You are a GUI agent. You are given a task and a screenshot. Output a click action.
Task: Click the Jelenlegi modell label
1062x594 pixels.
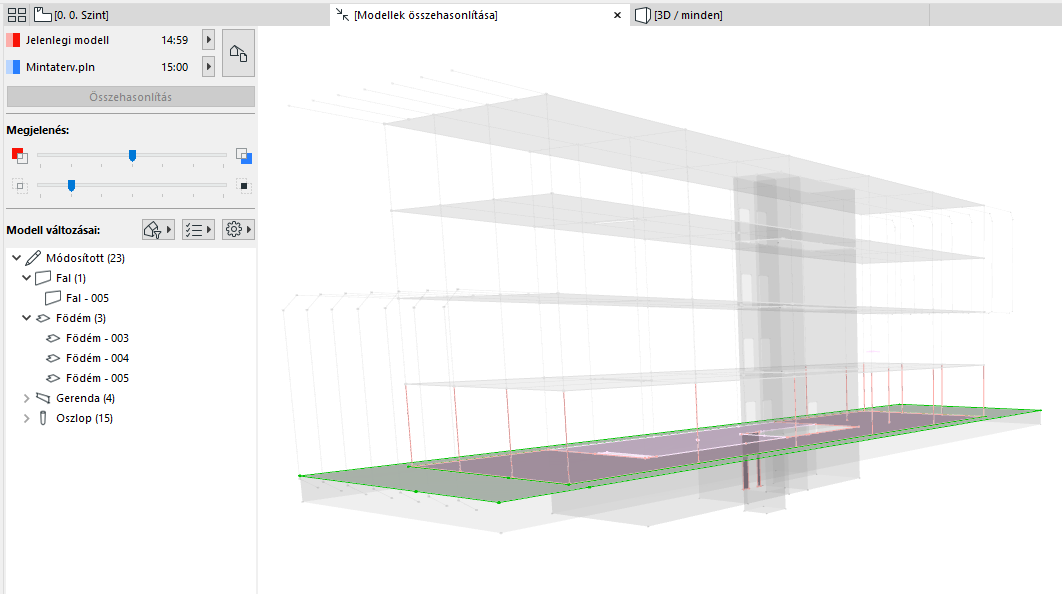[x=67, y=40]
